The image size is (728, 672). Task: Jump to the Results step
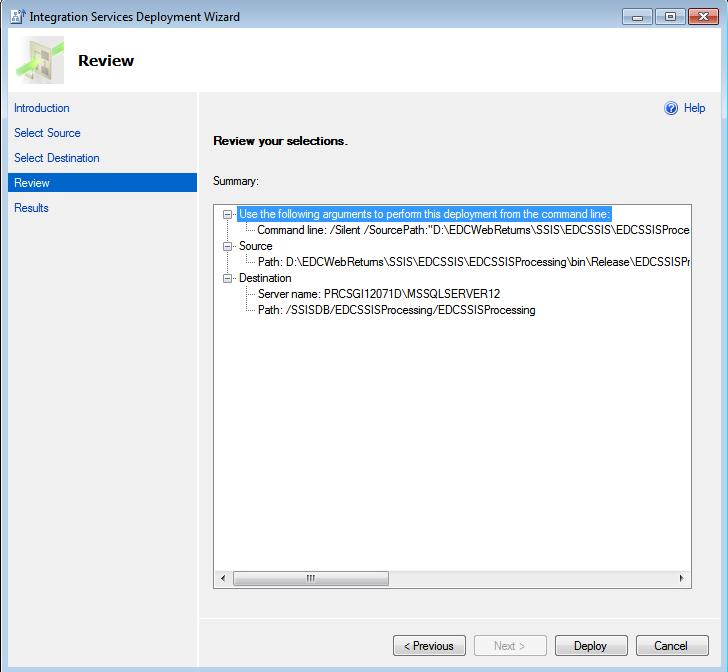click(31, 208)
